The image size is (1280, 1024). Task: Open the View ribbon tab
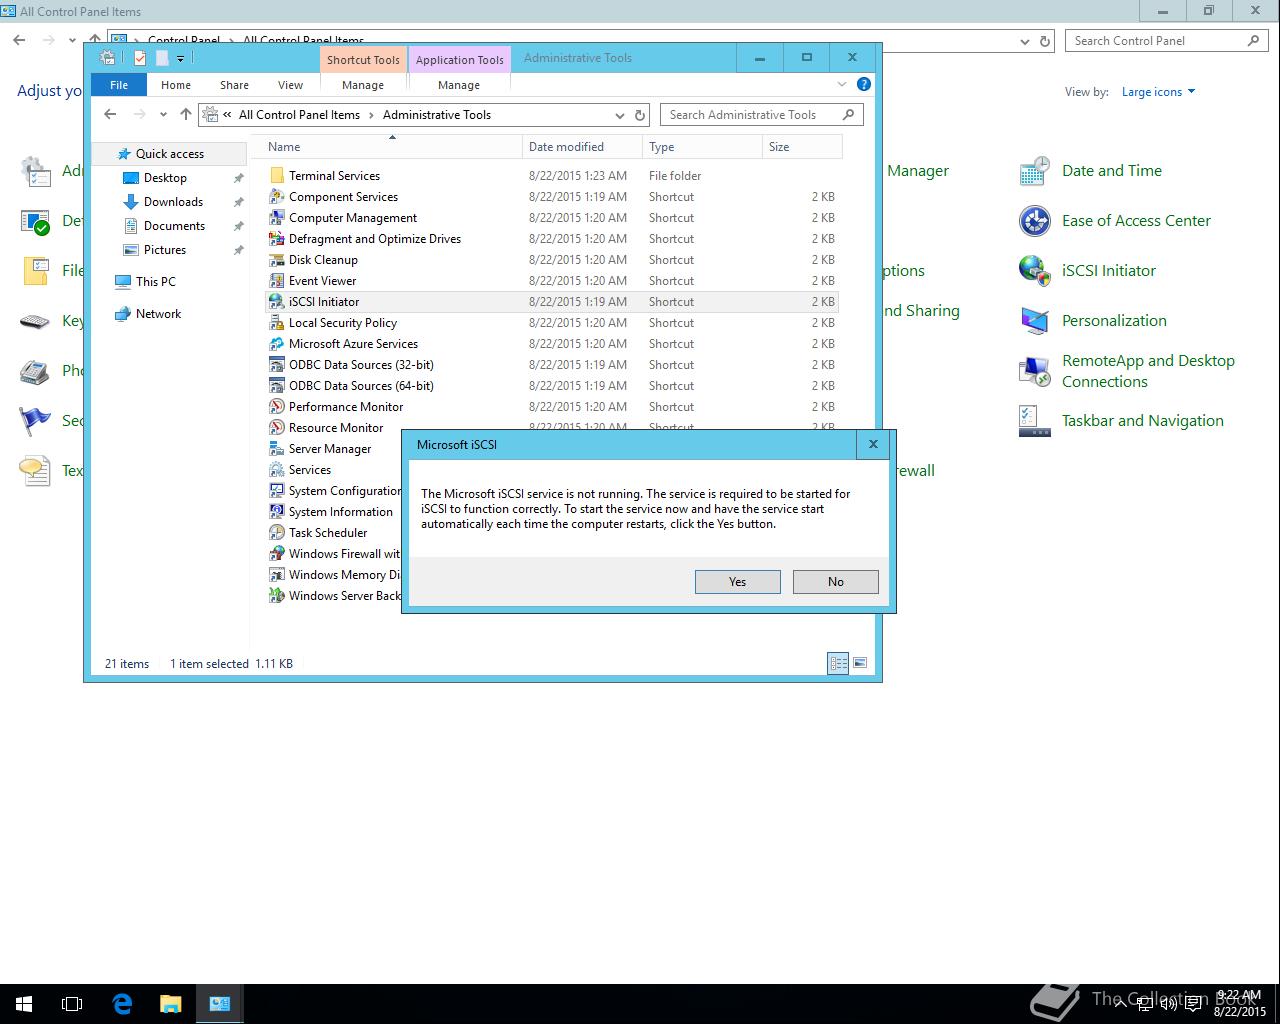click(290, 85)
